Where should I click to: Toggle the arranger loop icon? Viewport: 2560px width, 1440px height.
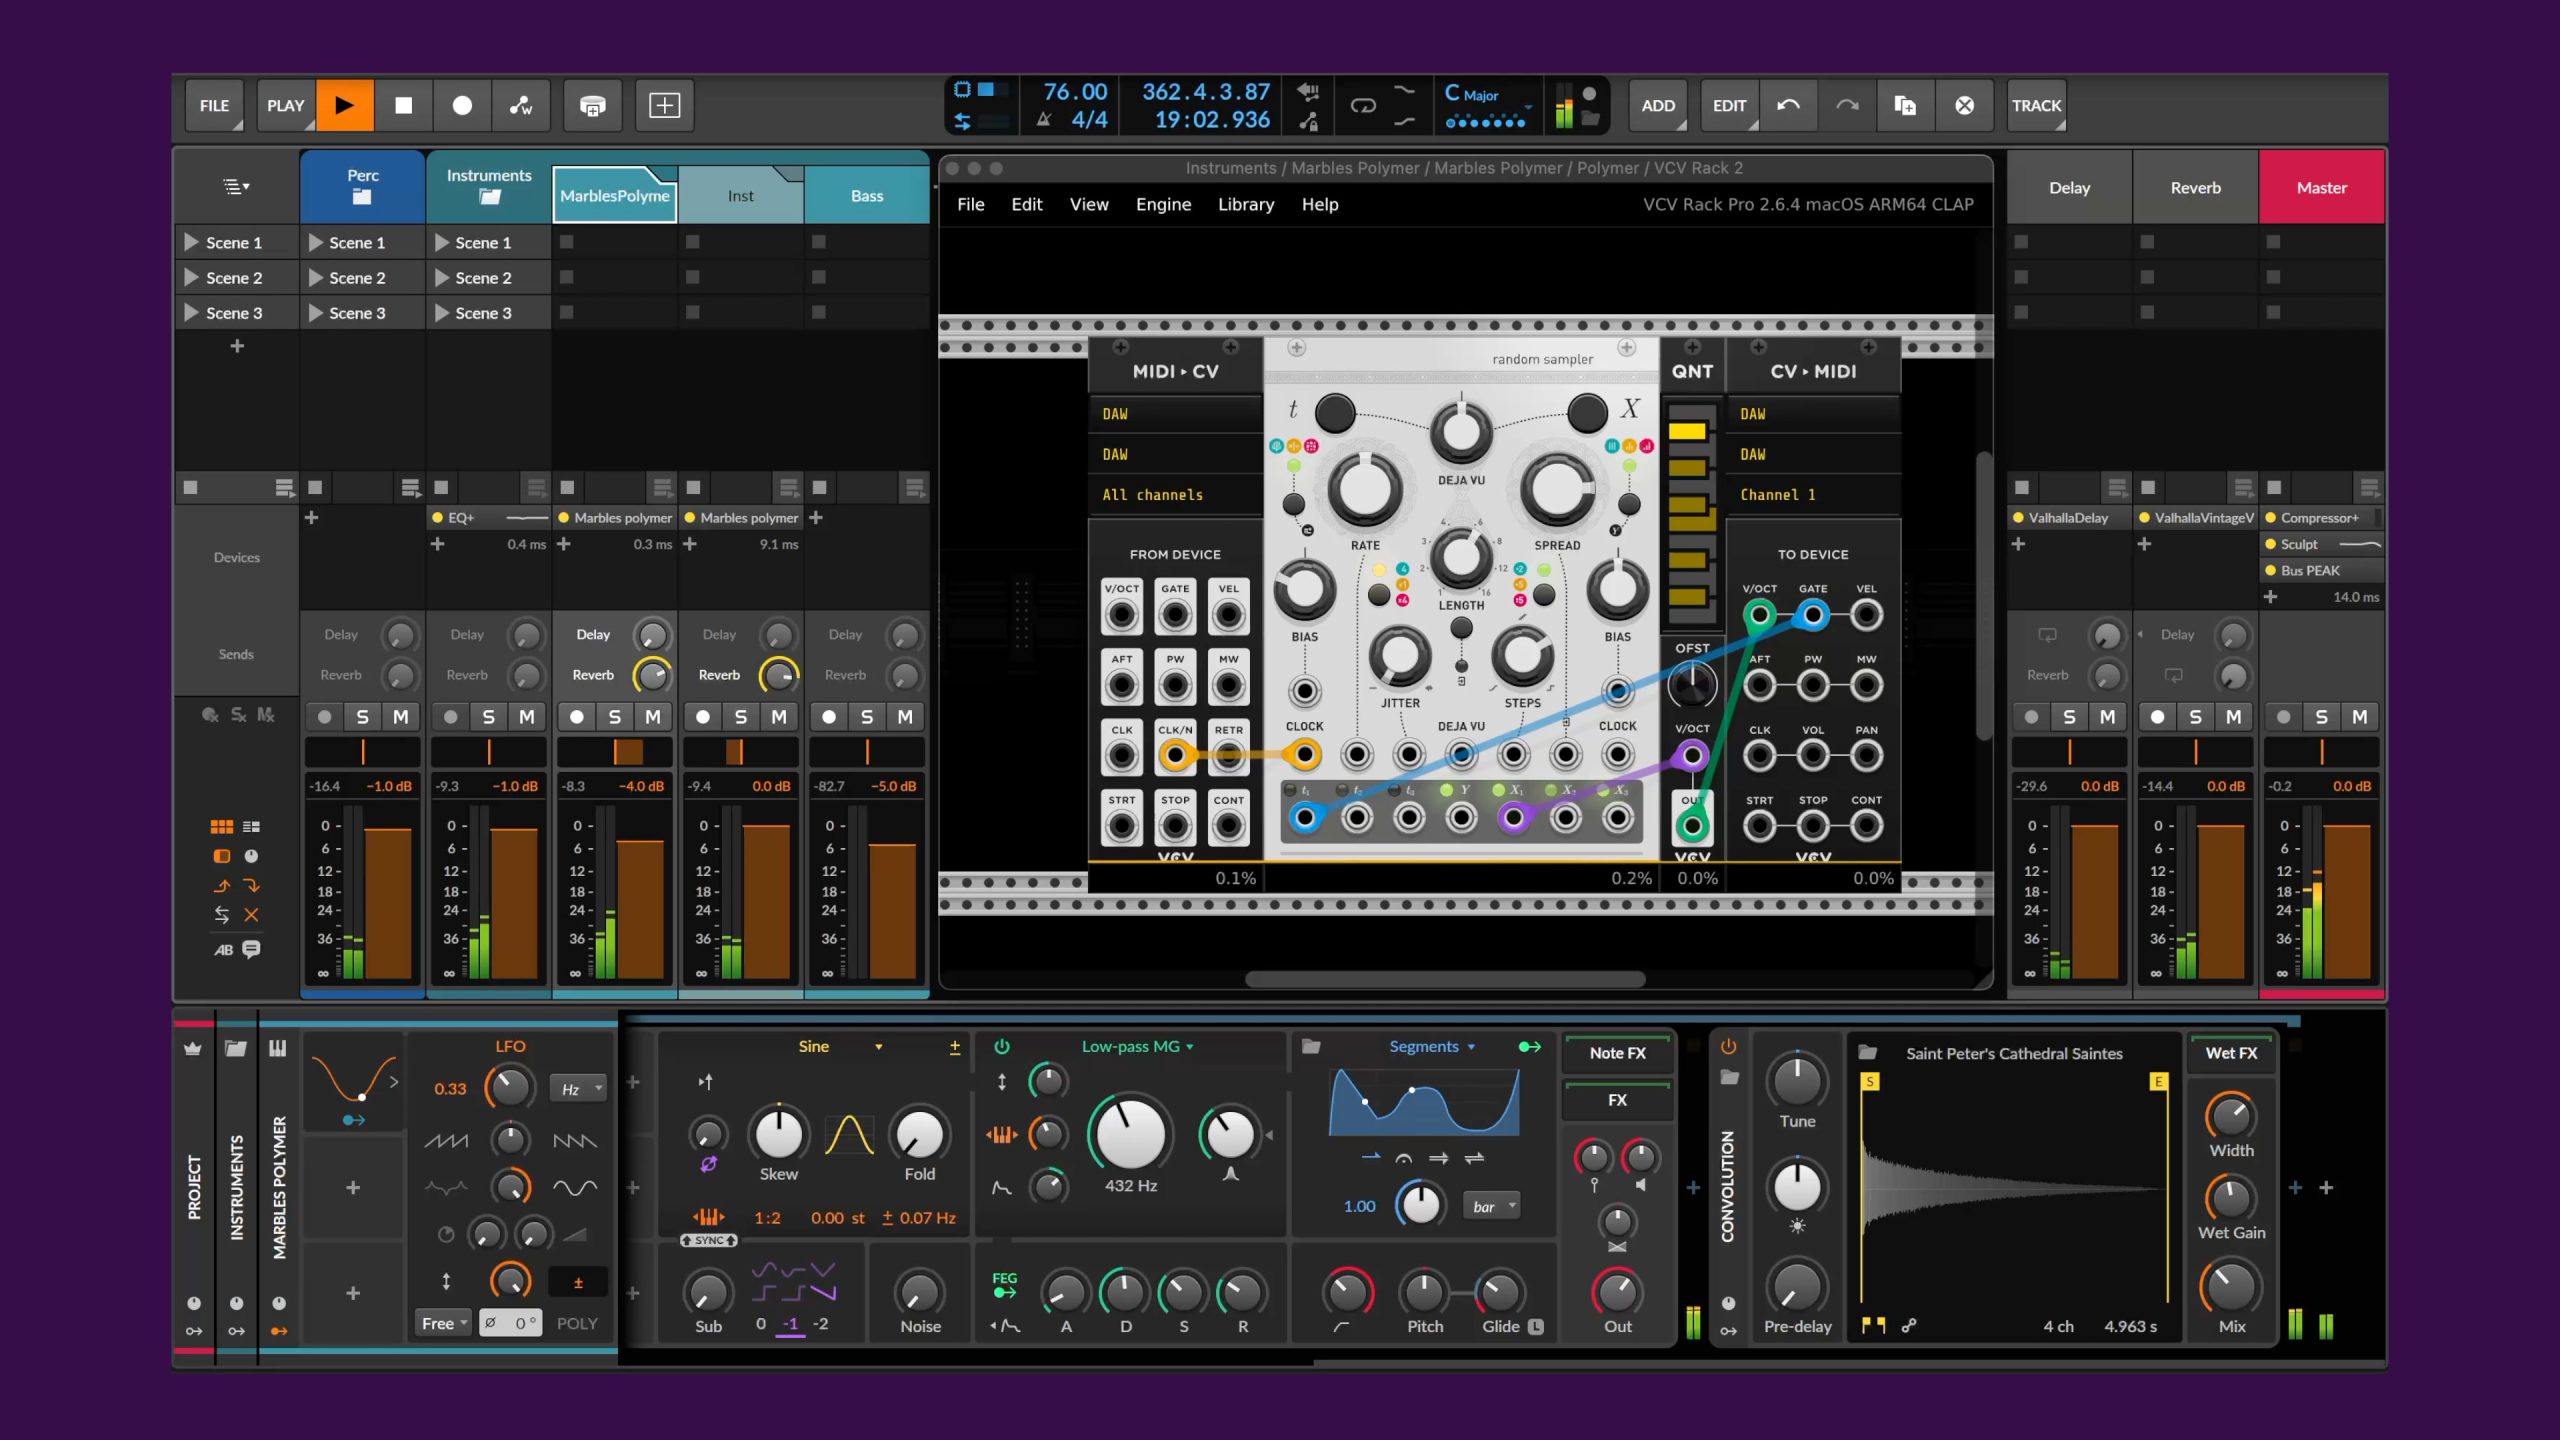click(1363, 105)
